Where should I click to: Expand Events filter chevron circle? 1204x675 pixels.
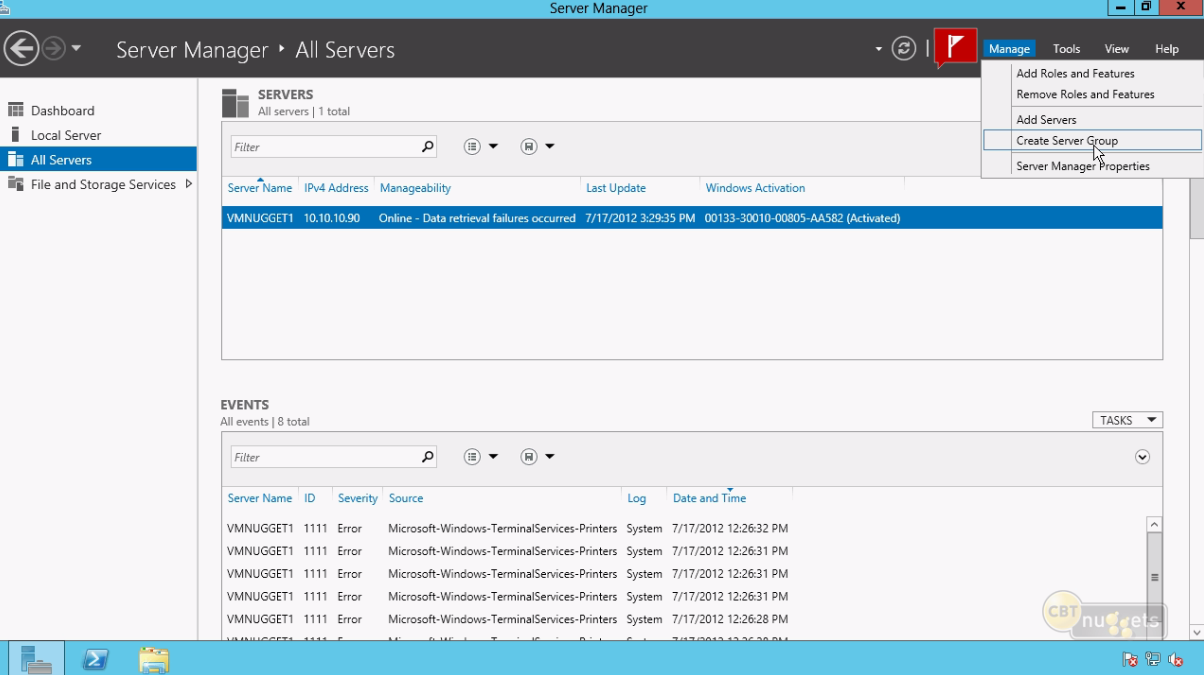[x=1142, y=457]
